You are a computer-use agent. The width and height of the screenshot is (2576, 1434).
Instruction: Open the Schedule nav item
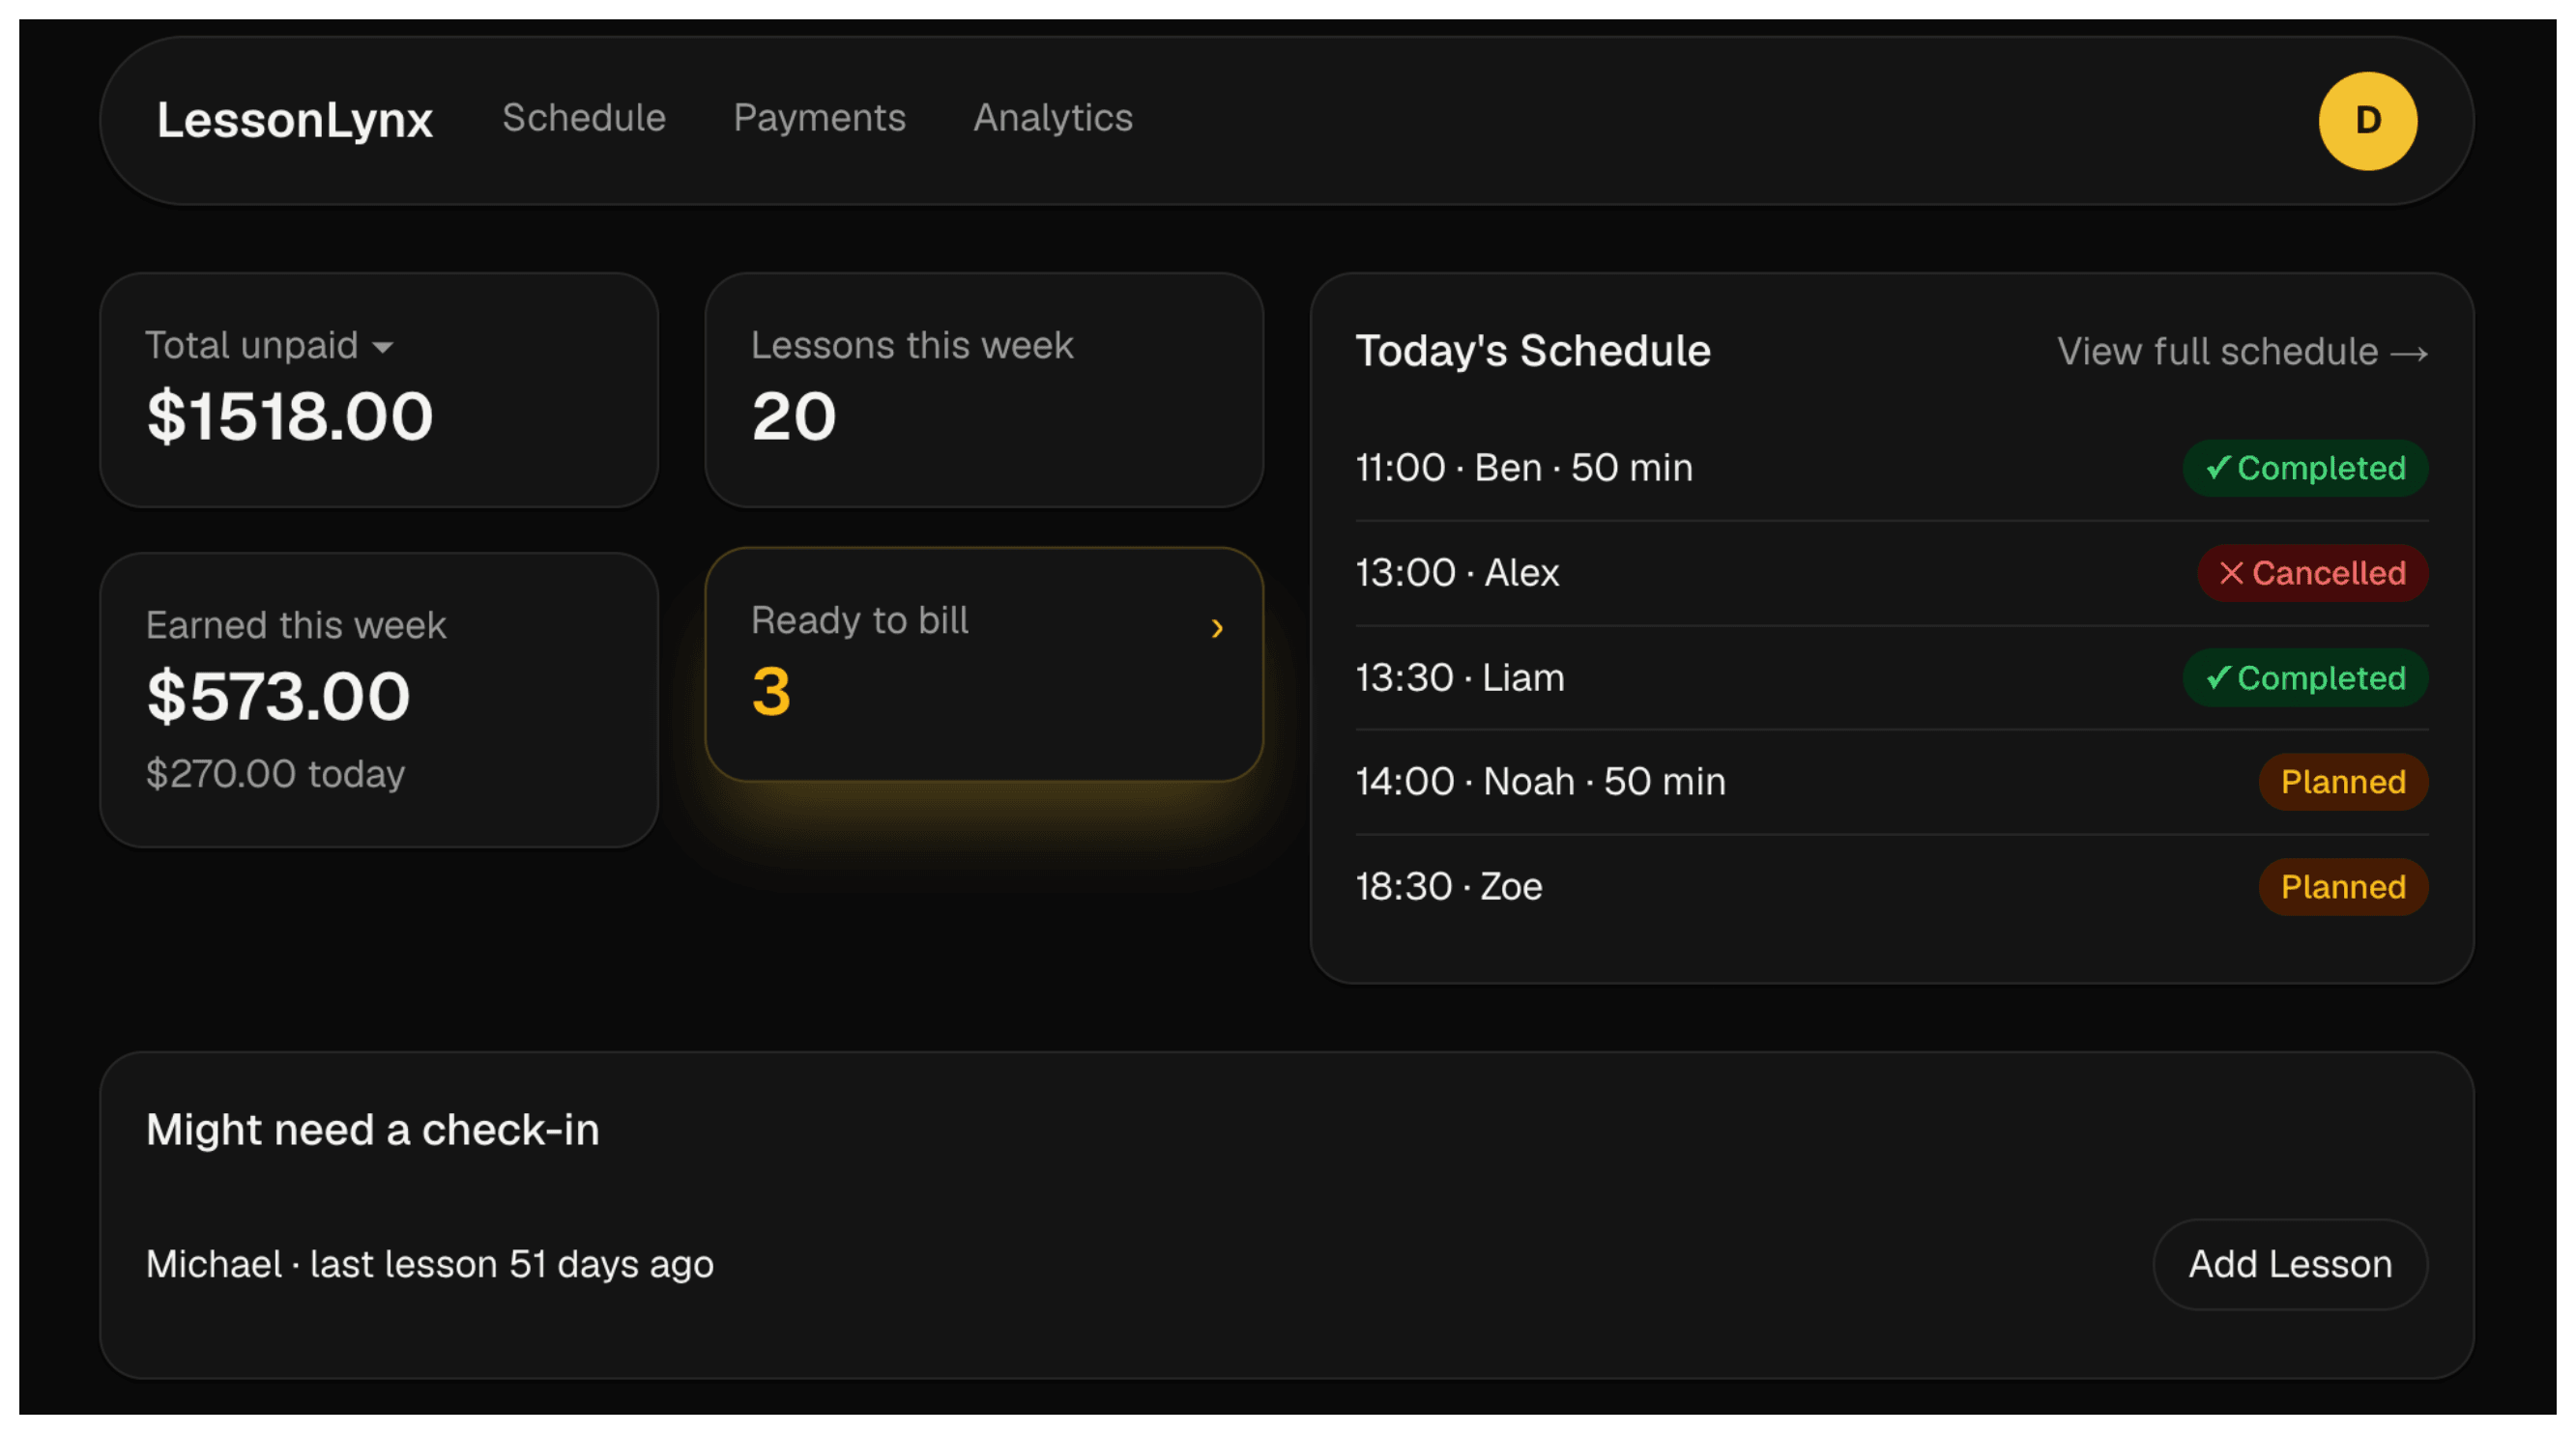[584, 118]
